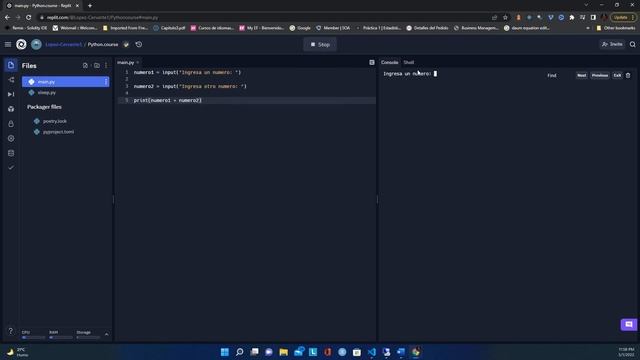Add a new file in Files panel

pos(85,65)
